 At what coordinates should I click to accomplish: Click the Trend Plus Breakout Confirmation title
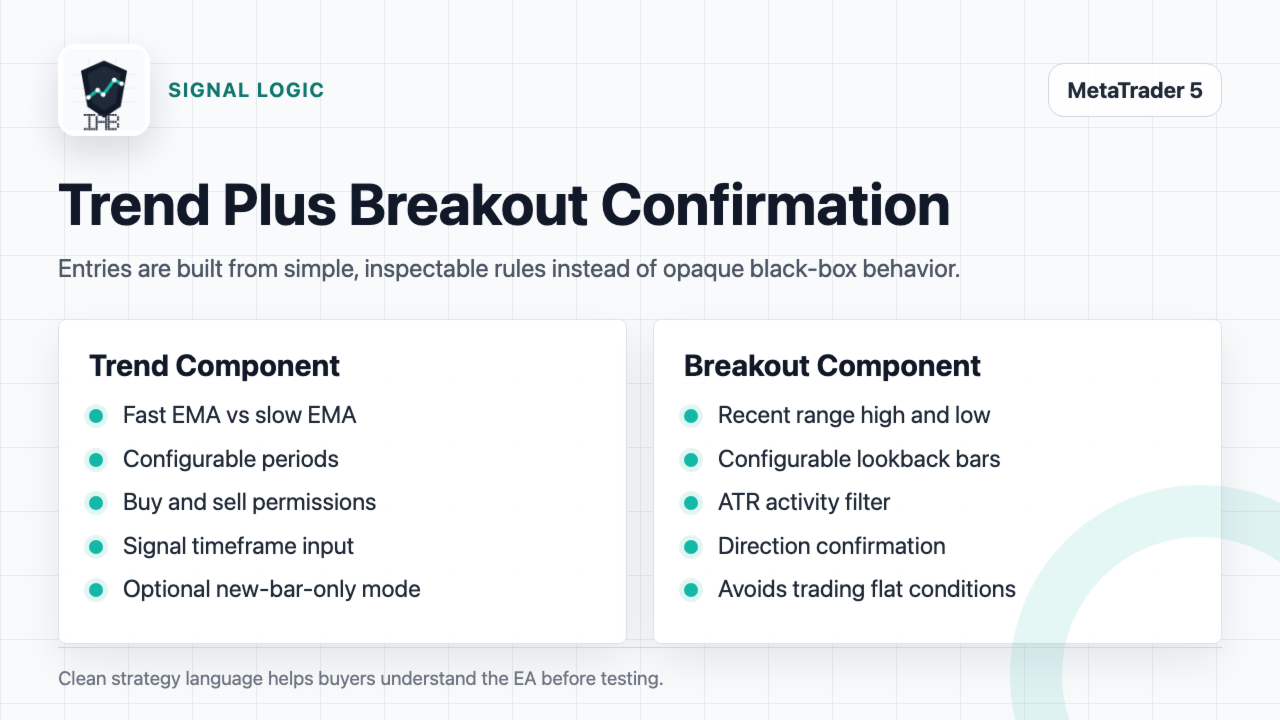point(504,206)
